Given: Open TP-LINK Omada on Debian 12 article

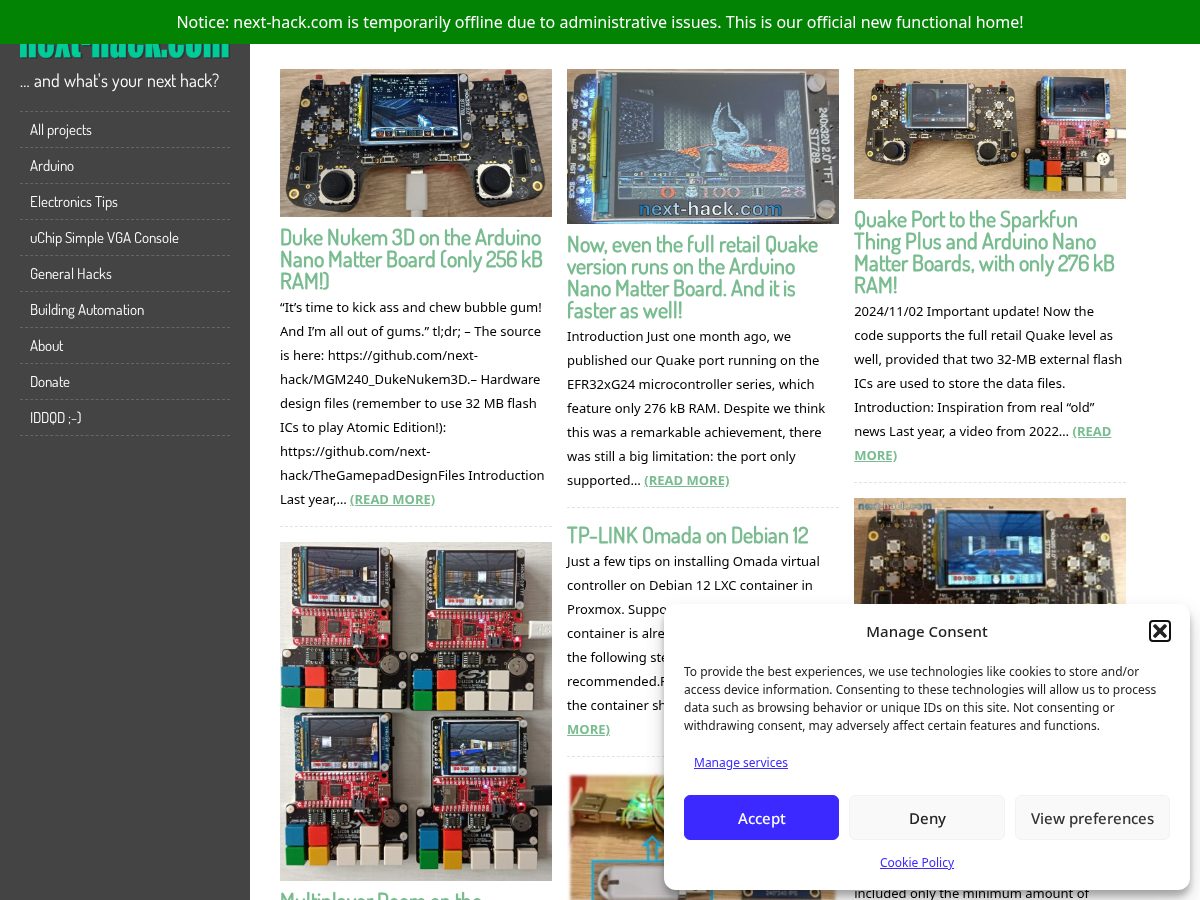Looking at the screenshot, I should pos(688,535).
